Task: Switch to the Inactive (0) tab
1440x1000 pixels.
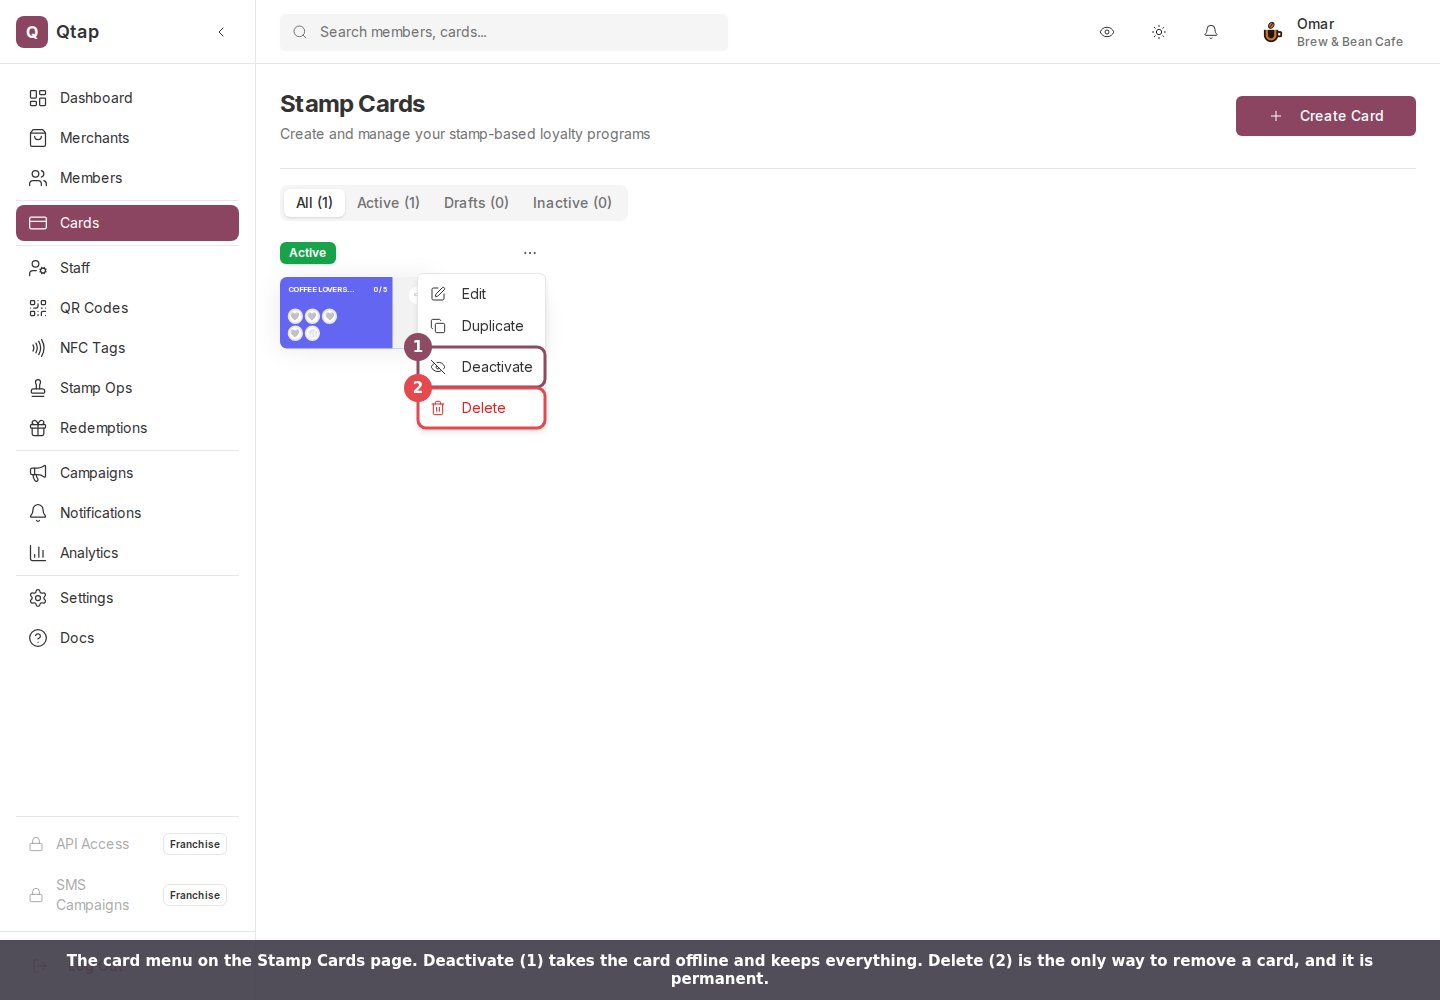Action: click(572, 203)
